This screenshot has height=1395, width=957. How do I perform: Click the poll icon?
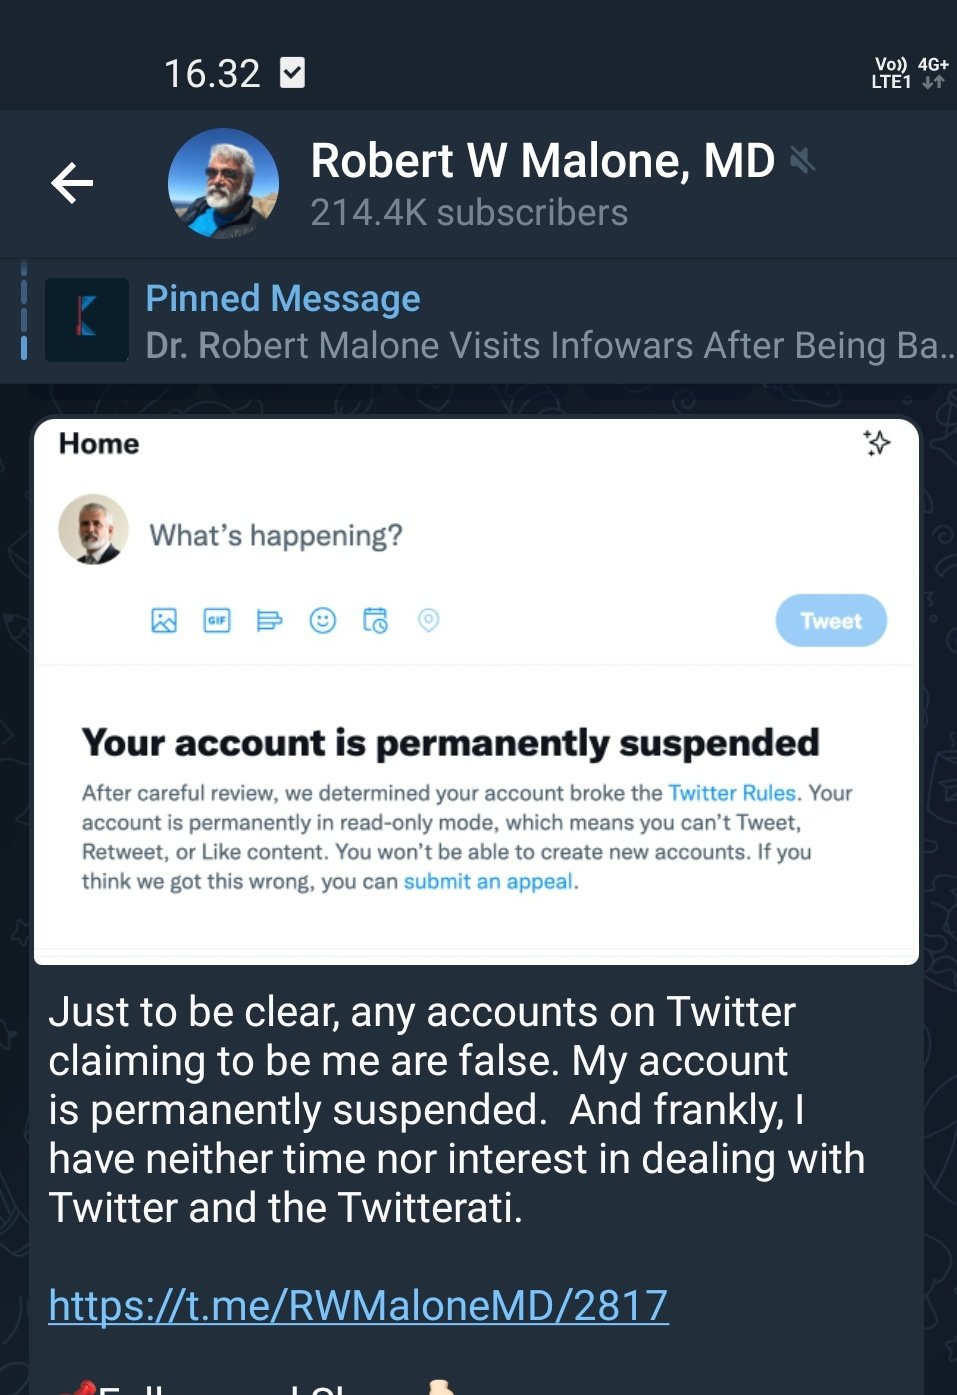point(270,621)
